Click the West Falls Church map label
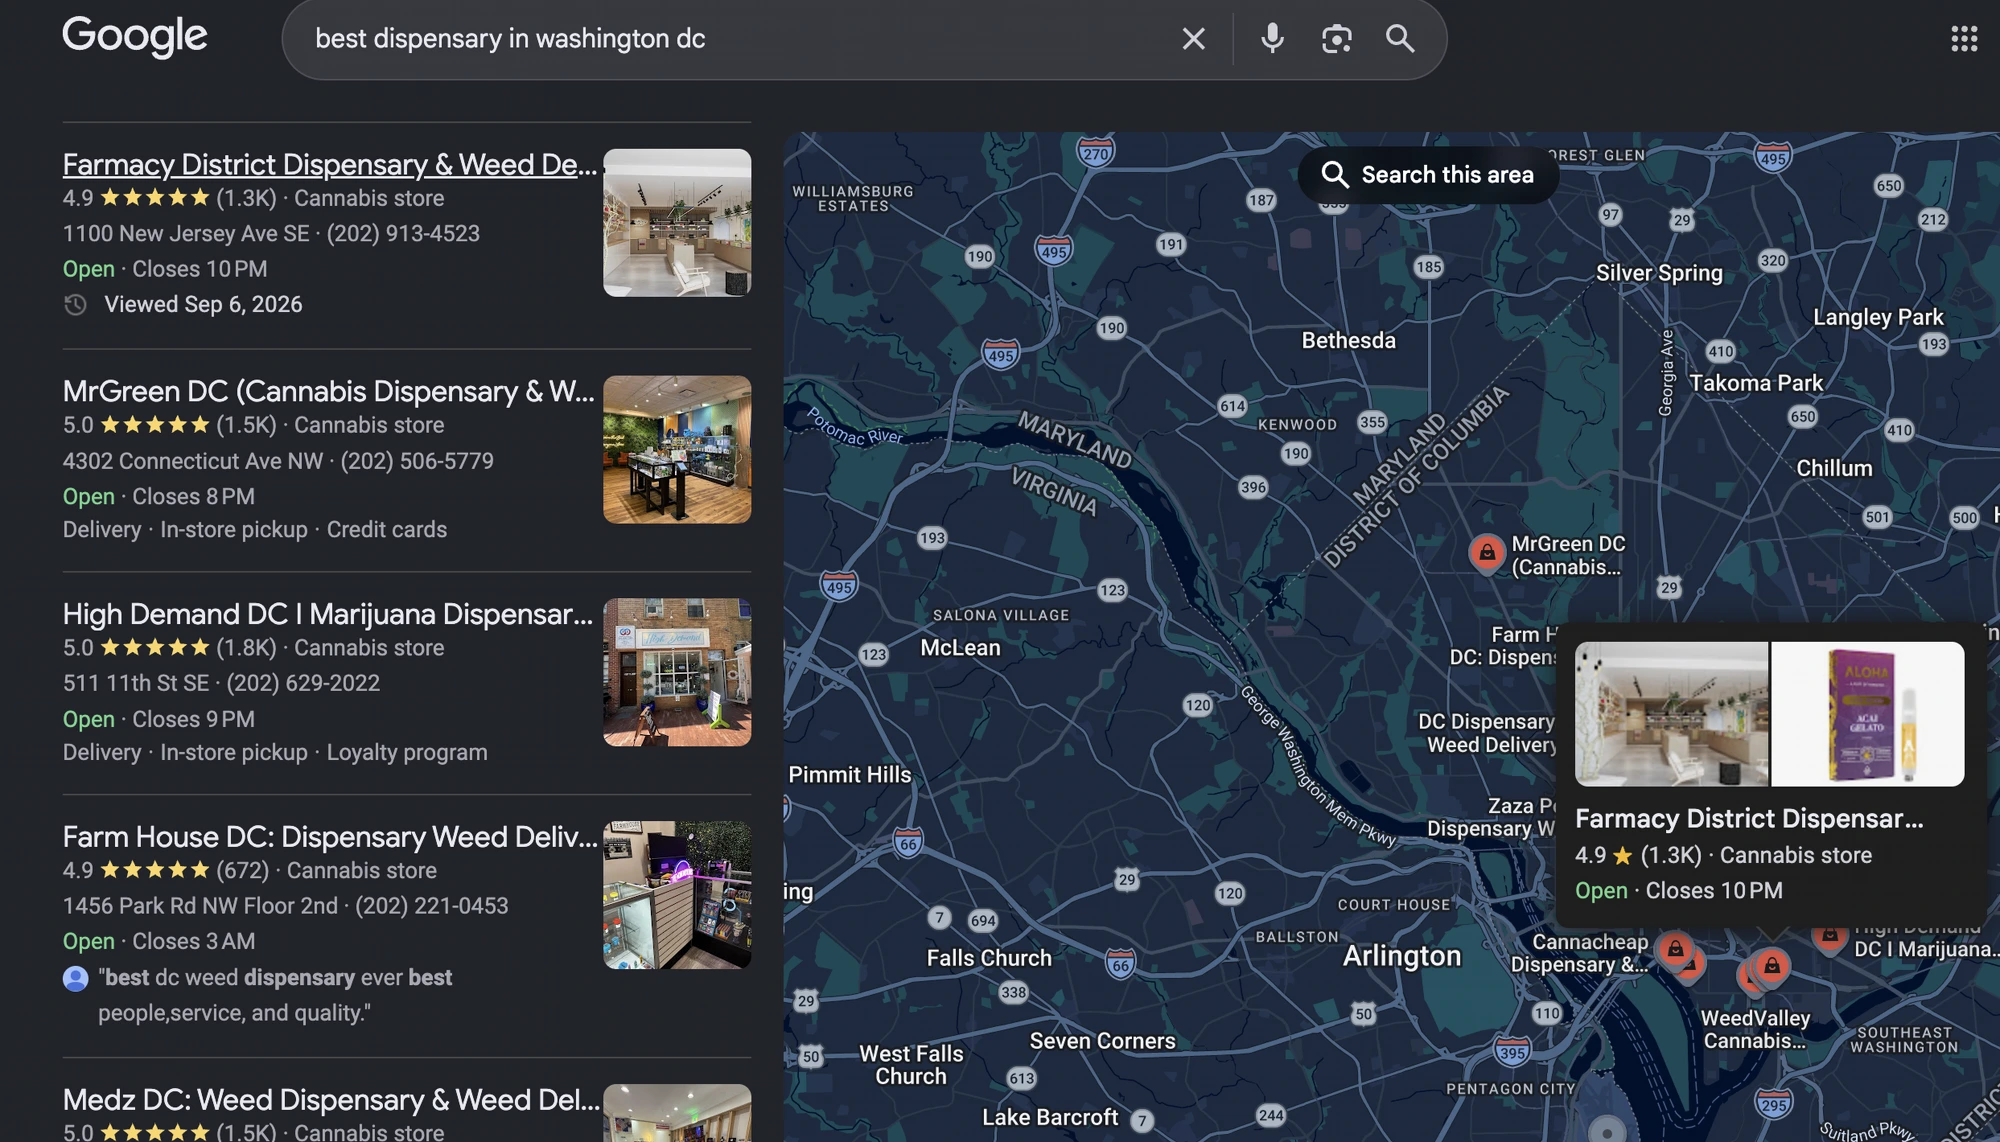The width and height of the screenshot is (2000, 1142). 911,1065
